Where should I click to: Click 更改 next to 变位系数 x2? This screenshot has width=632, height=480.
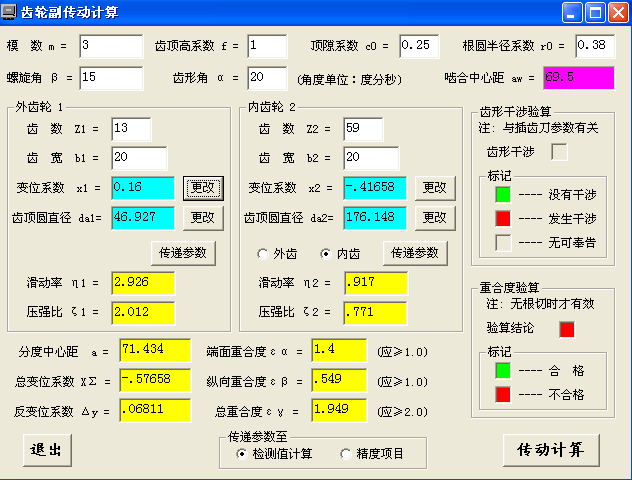coord(435,188)
